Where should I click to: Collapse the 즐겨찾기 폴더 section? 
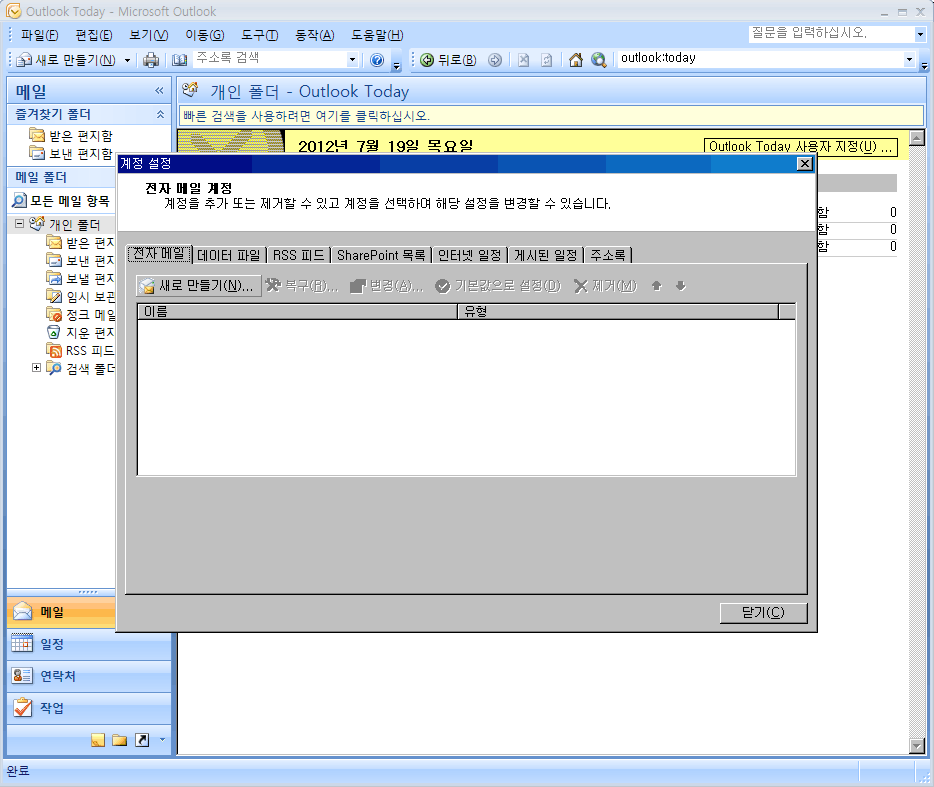pyautogui.click(x=160, y=114)
